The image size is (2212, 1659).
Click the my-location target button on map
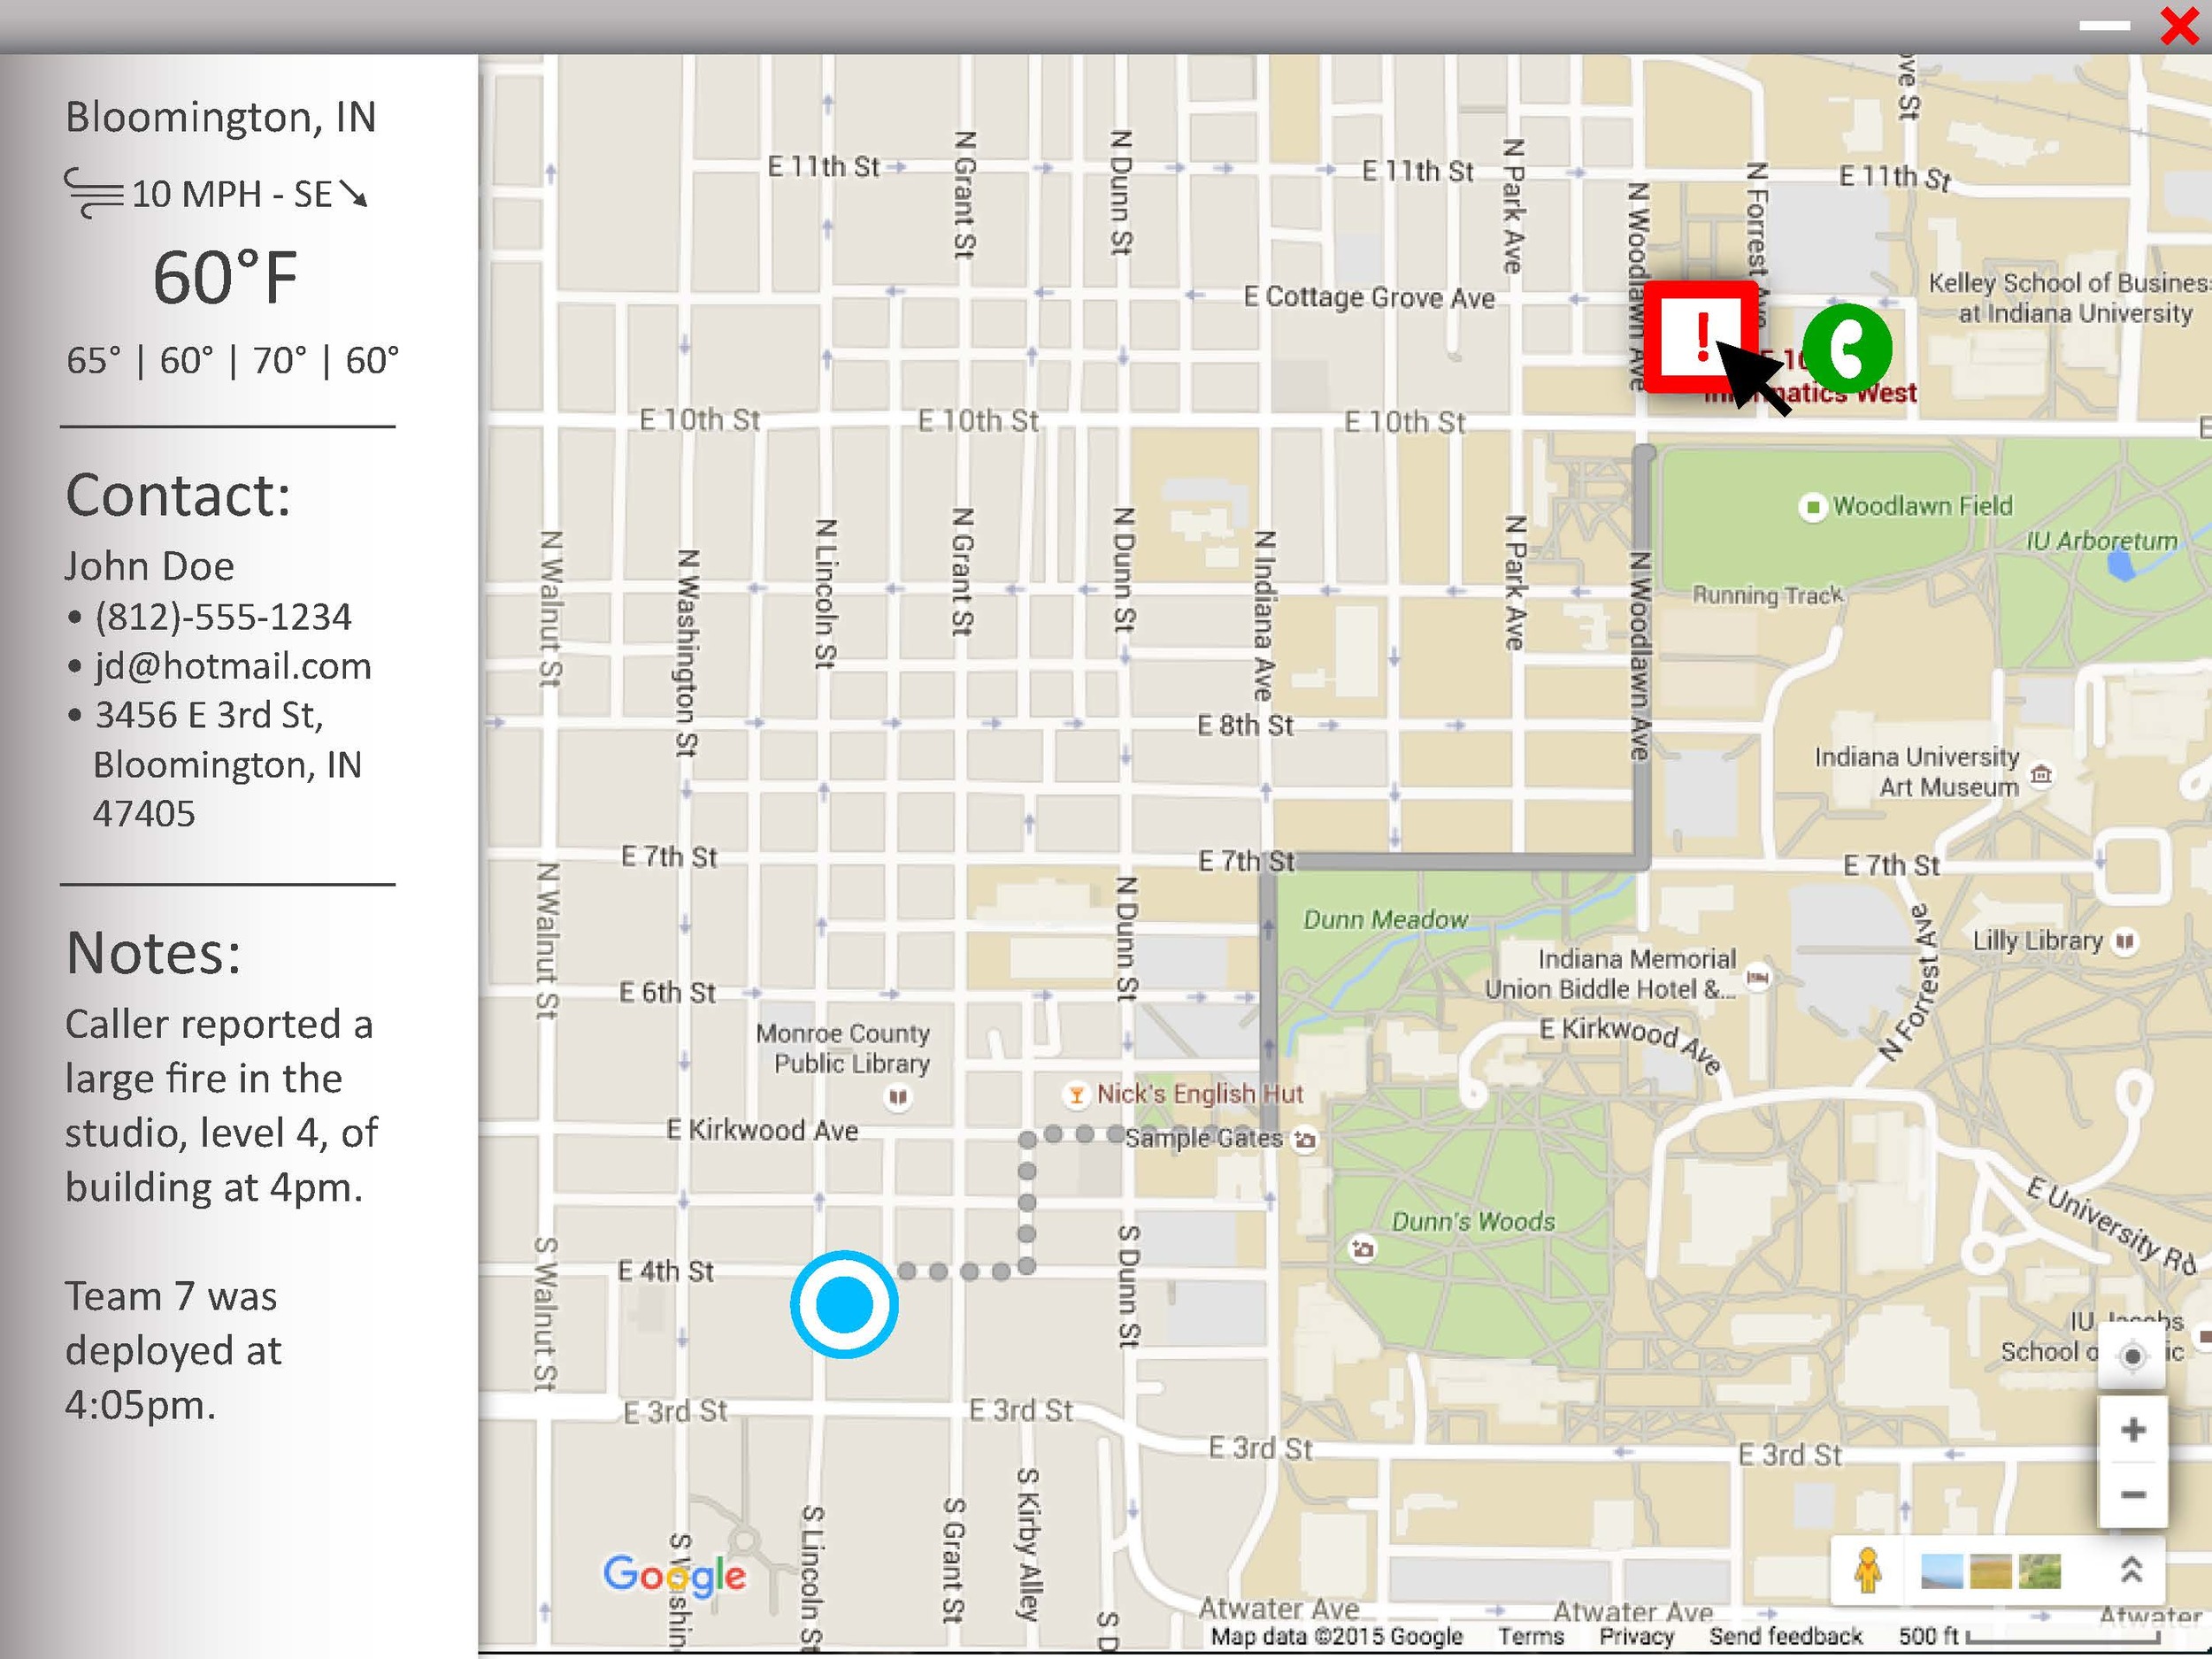click(2132, 1356)
